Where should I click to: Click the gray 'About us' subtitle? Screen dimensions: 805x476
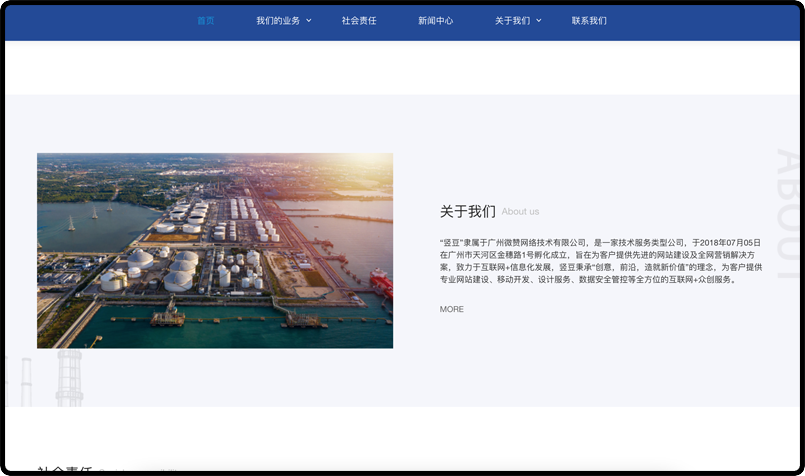pos(520,212)
